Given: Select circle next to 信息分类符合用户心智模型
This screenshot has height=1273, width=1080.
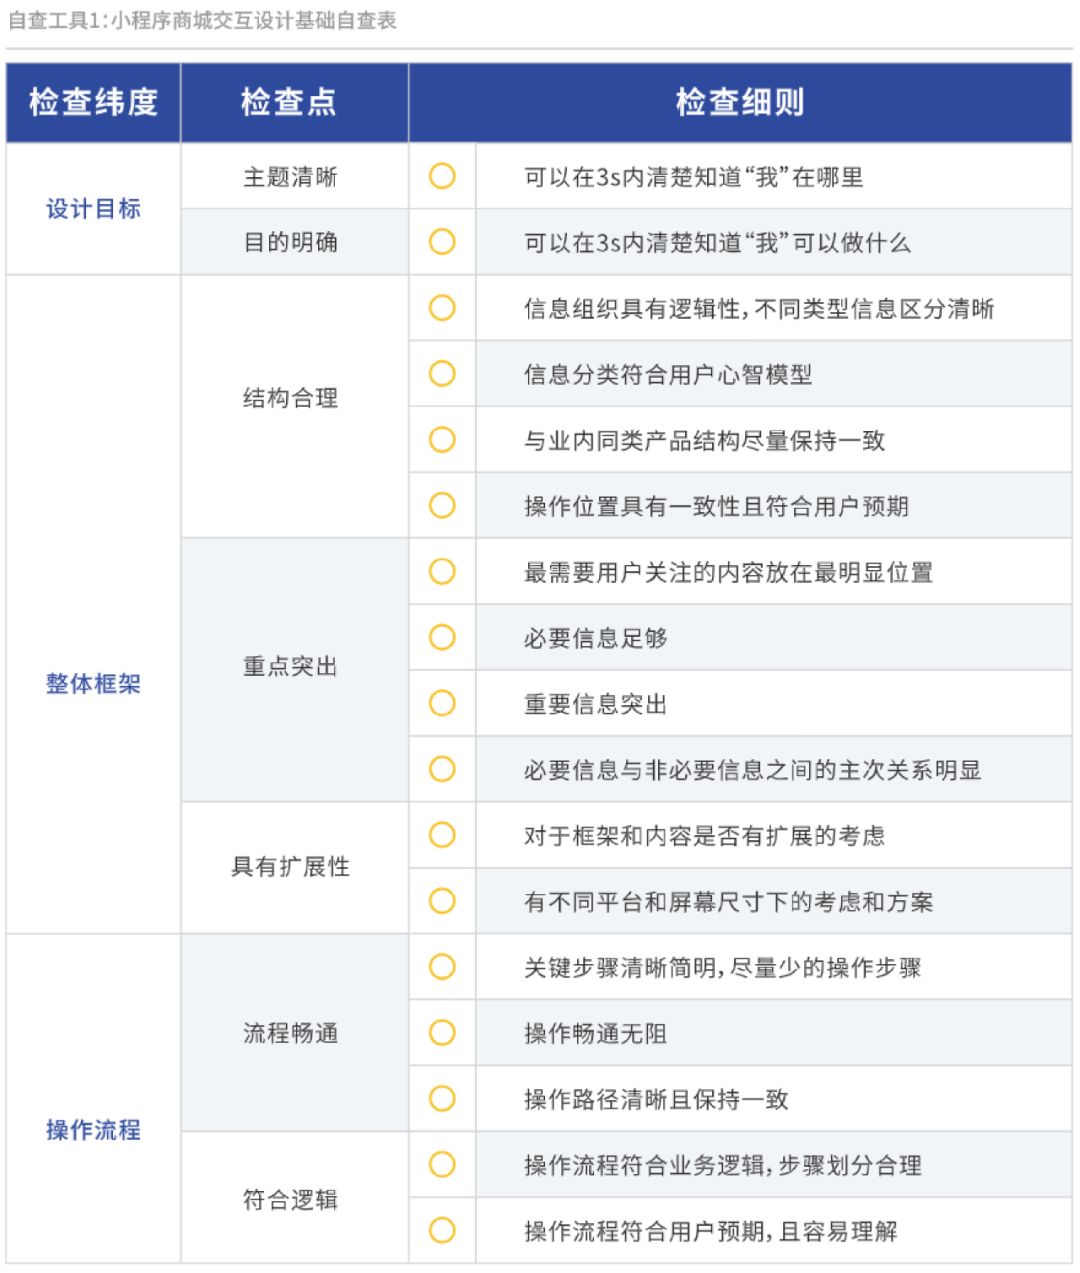Looking at the screenshot, I should click(x=442, y=374).
